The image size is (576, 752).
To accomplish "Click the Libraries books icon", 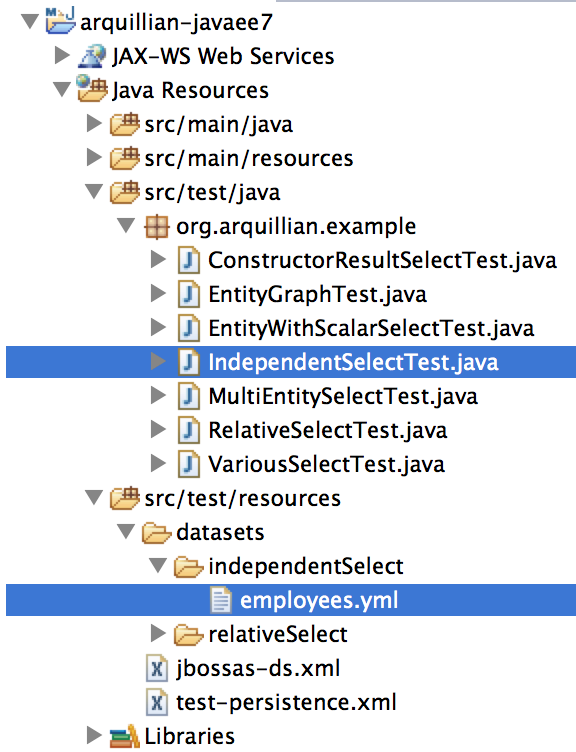I will (124, 737).
